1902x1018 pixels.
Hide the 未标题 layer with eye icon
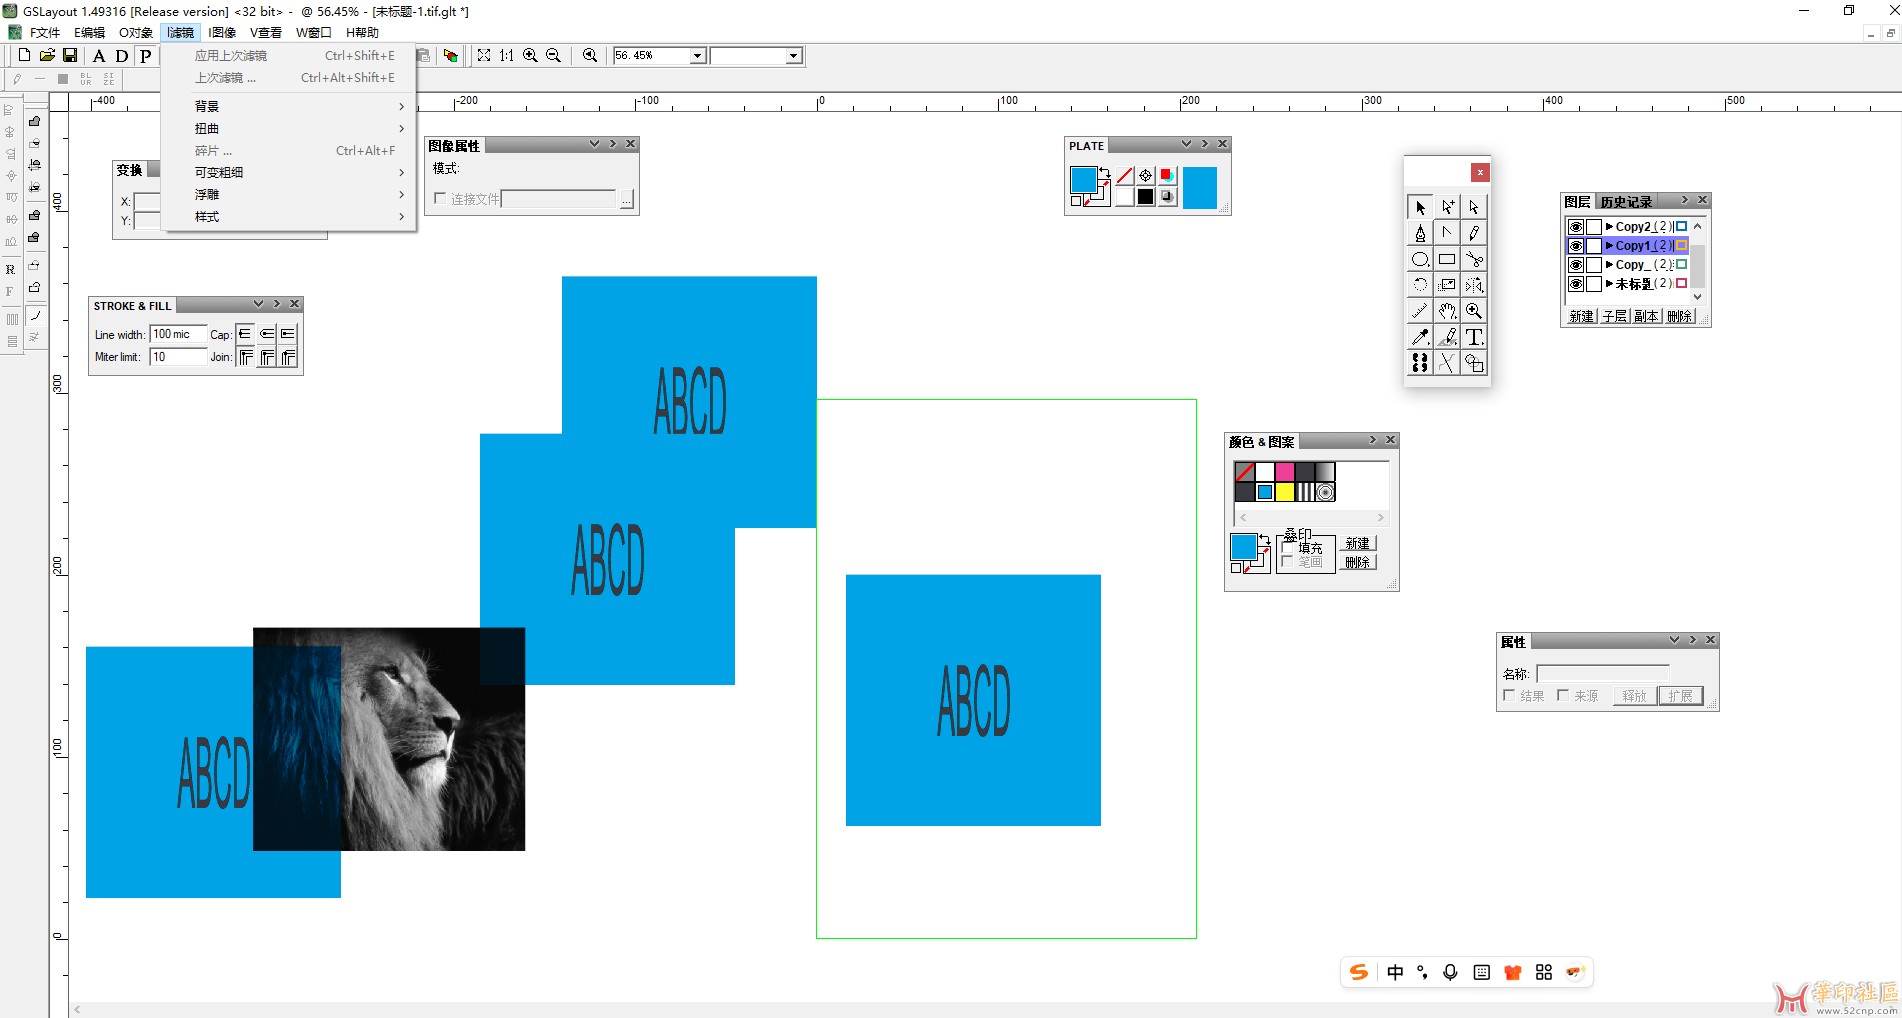pos(1576,284)
